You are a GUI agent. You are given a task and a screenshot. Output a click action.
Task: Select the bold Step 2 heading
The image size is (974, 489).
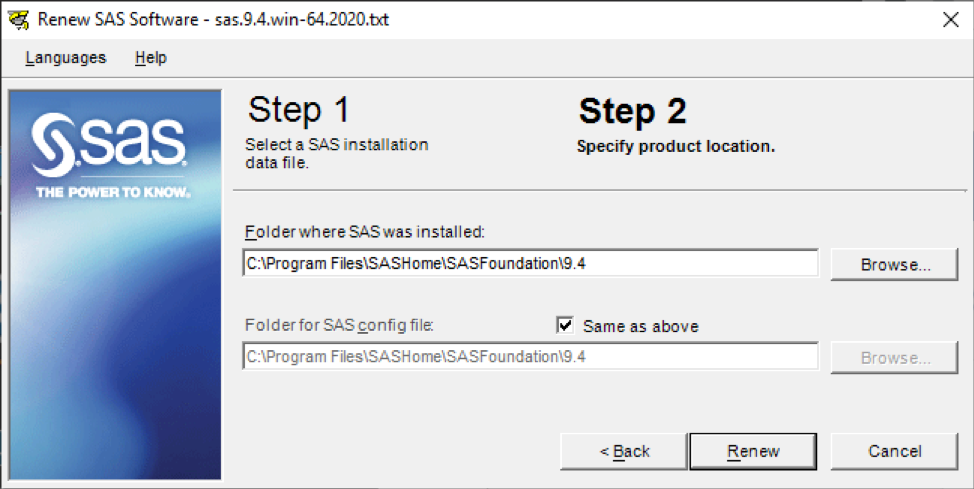(x=632, y=111)
